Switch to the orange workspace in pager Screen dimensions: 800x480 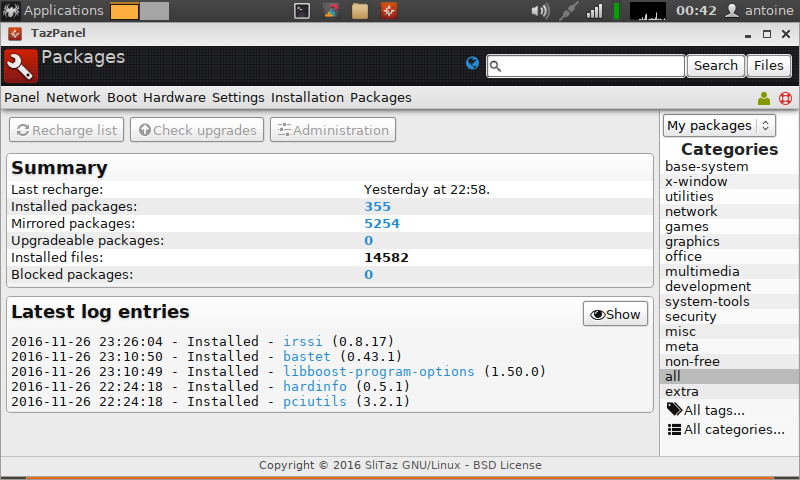coord(124,11)
